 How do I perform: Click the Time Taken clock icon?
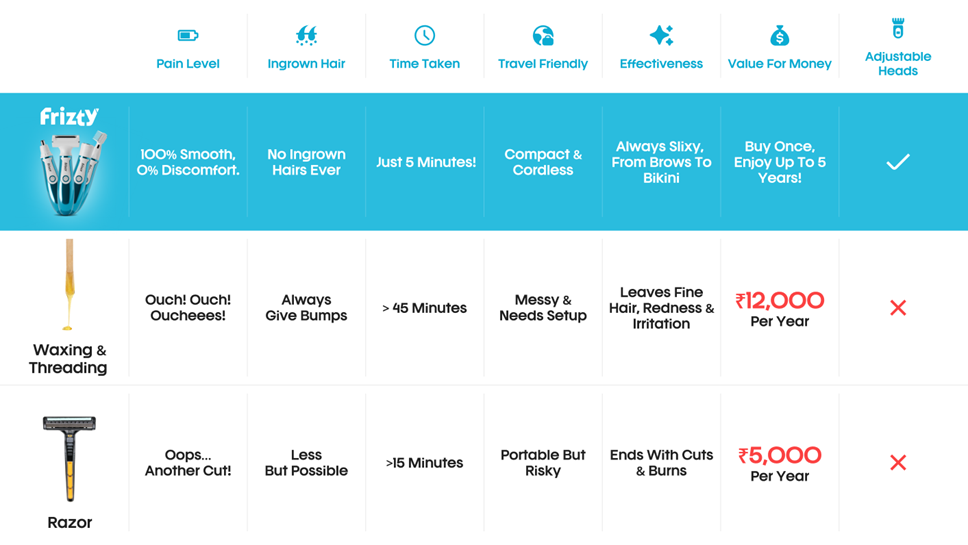coord(425,36)
